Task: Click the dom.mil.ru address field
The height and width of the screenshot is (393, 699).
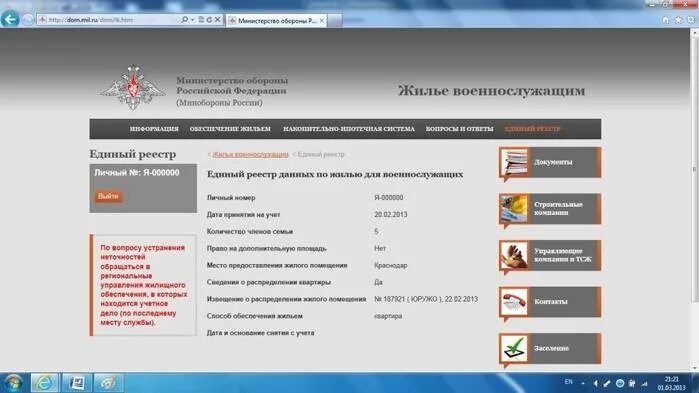Action: pos(109,20)
